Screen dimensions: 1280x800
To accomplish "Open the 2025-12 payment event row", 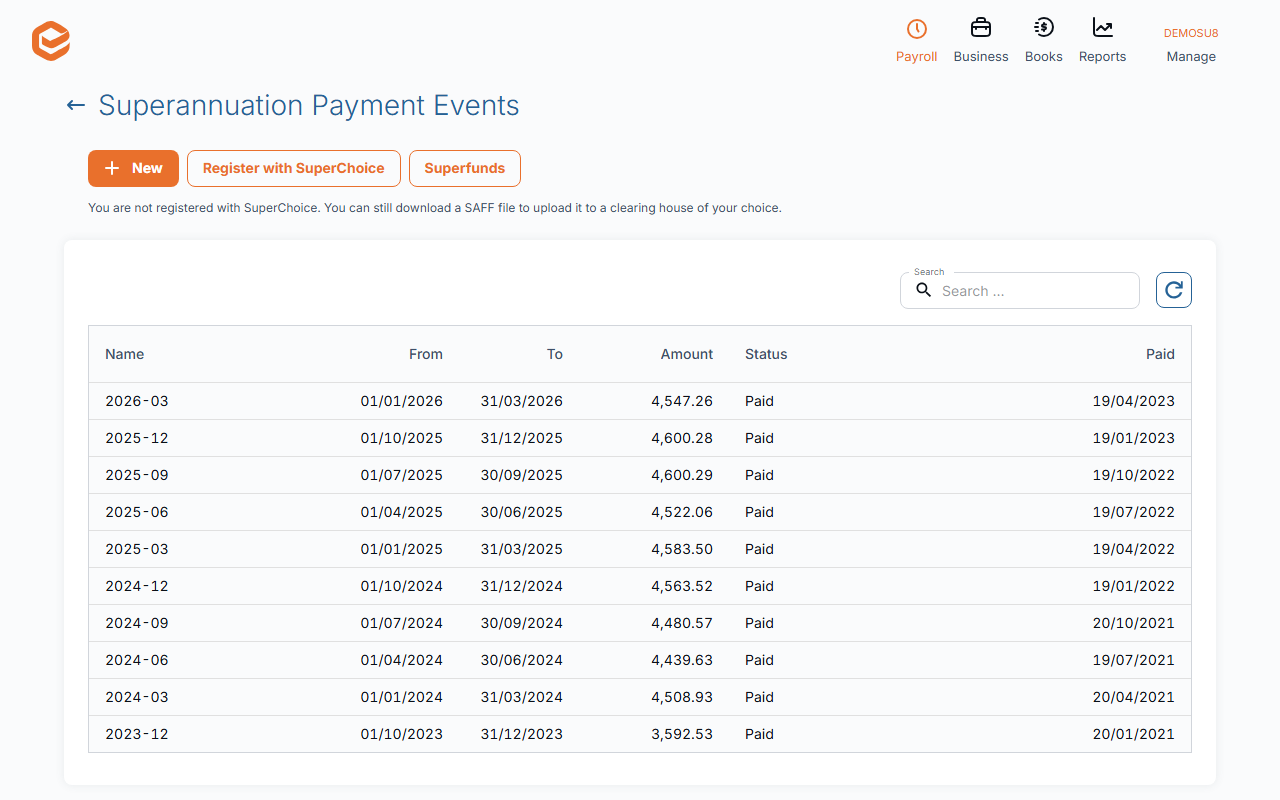I will click(x=640, y=438).
